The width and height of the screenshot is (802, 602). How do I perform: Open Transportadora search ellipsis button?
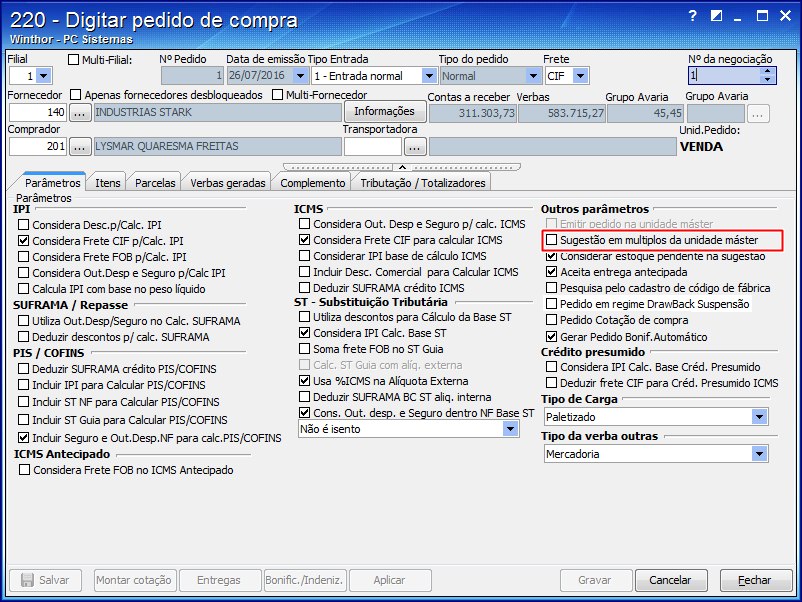coord(415,147)
